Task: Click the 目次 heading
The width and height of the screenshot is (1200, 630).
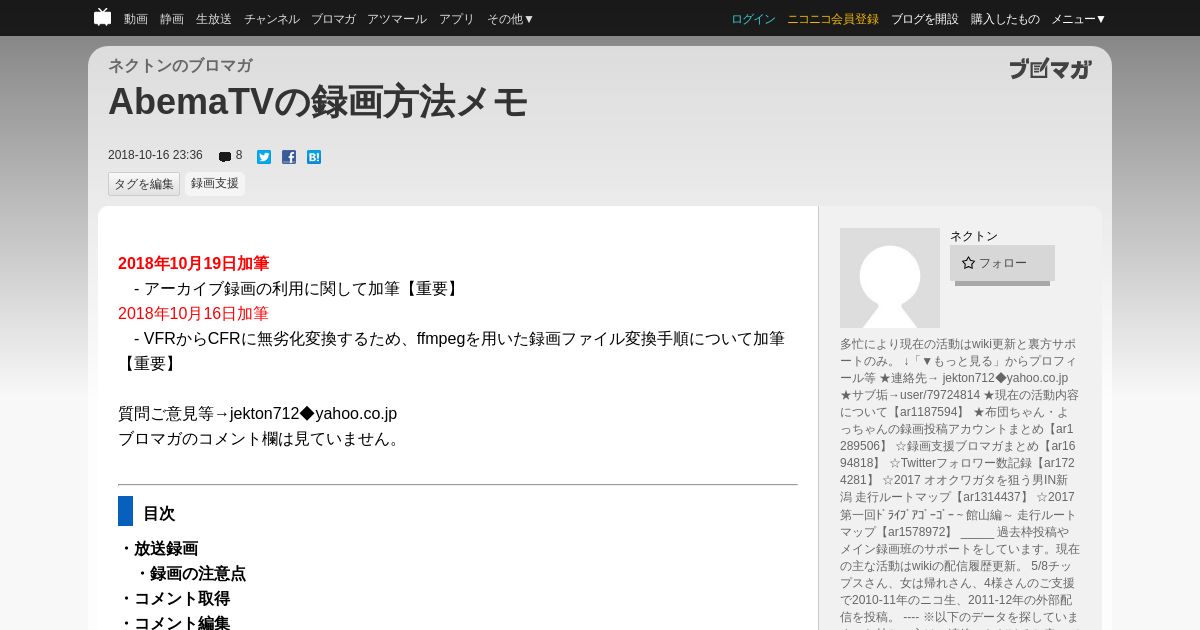Action: pyautogui.click(x=159, y=514)
